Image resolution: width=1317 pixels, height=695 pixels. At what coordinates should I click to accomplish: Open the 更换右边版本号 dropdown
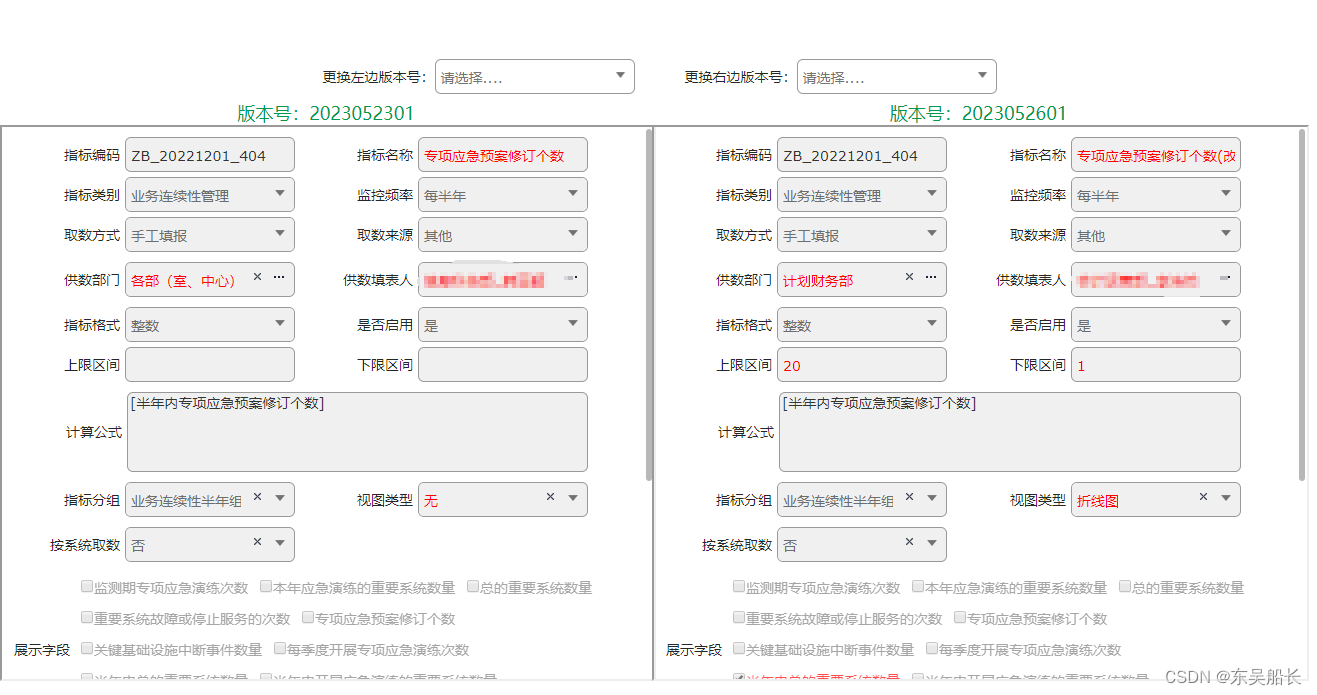896,76
